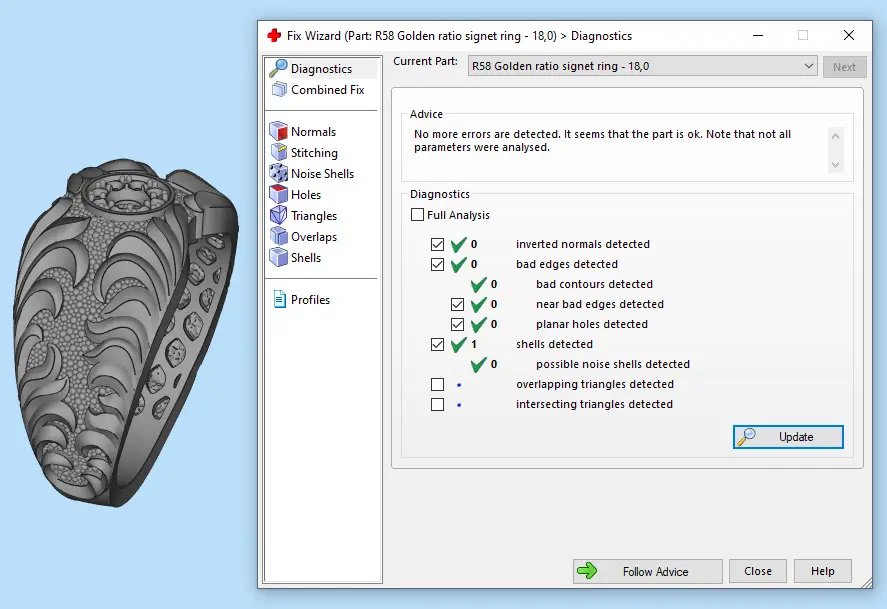Open the Diagnostics page label
887x609 pixels.
coord(321,69)
